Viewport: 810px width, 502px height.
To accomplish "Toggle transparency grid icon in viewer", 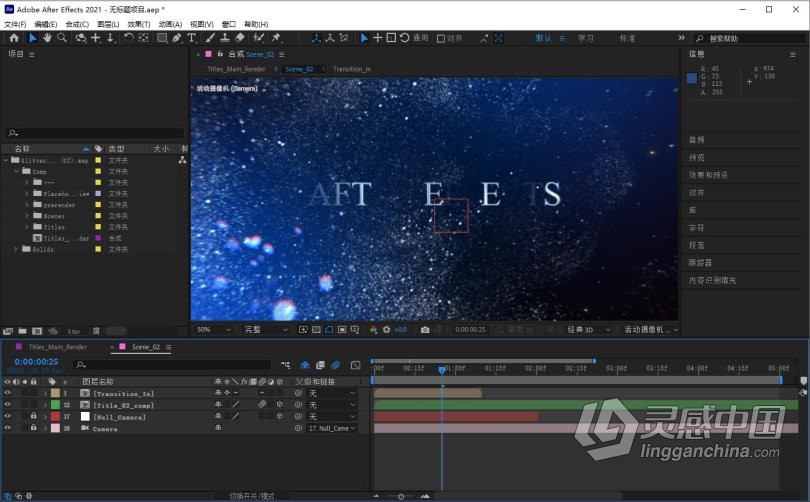I will [x=316, y=330].
